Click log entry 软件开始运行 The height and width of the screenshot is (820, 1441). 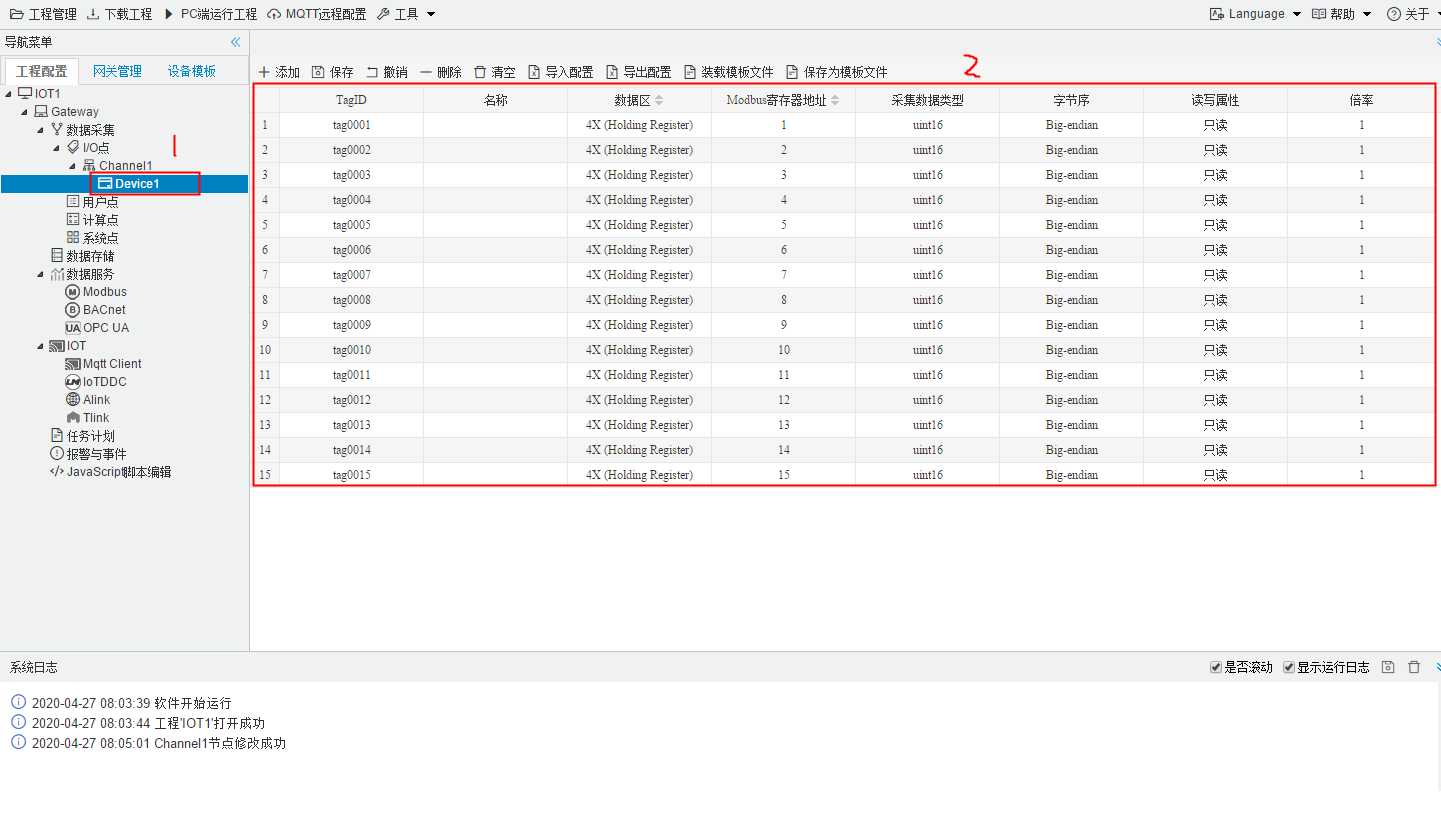pyautogui.click(x=193, y=704)
